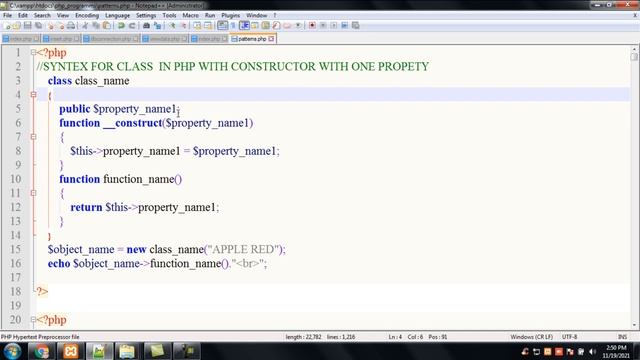This screenshot has width=640, height=360.
Task: Open XAMPP from the taskbar
Action: 70,351
